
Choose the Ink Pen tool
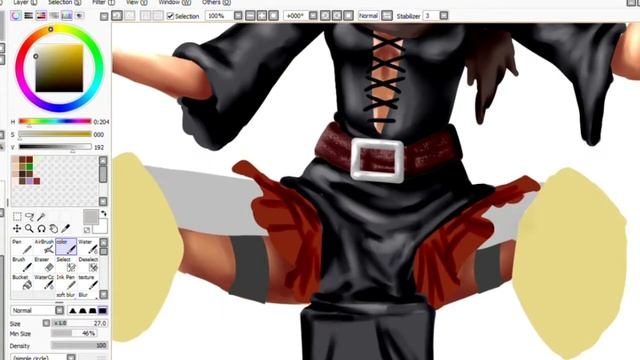(x=66, y=282)
